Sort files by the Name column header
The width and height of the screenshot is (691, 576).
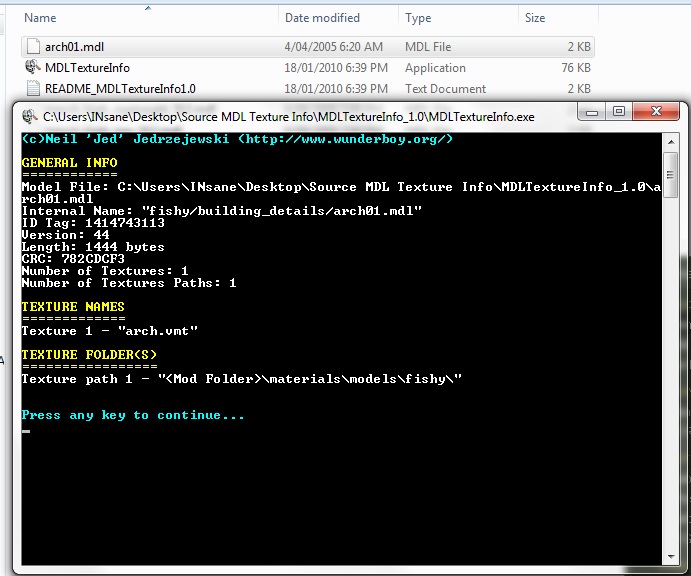[x=40, y=18]
